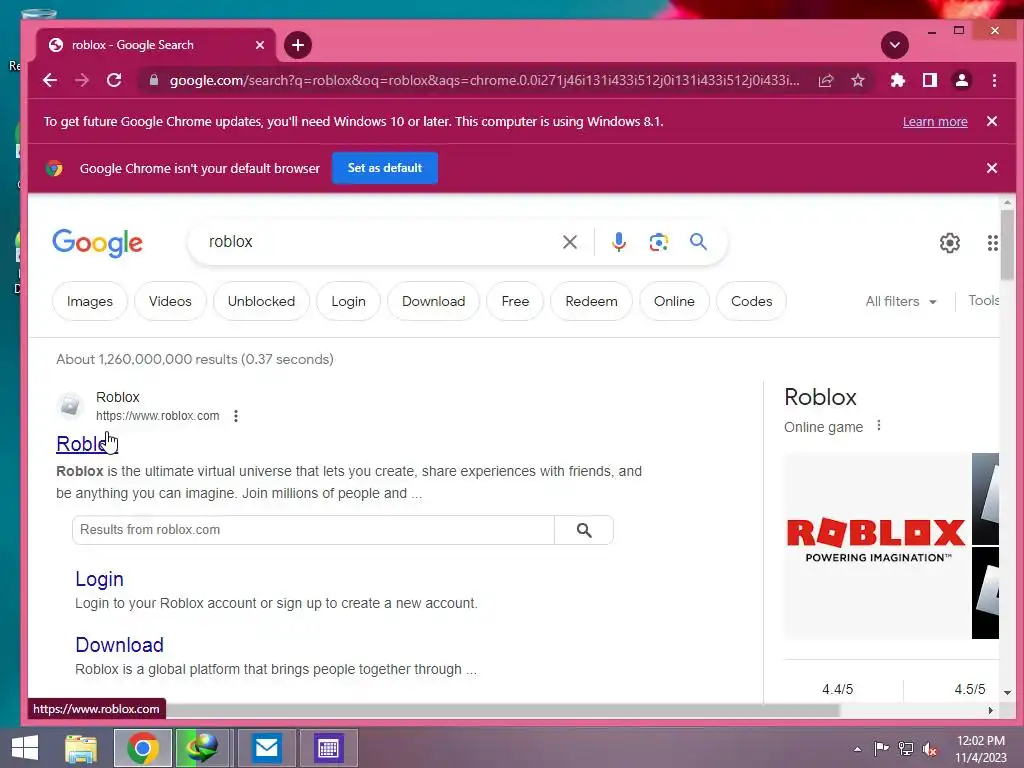Click the muted volume tray icon
The image size is (1024, 768).
tap(930, 749)
